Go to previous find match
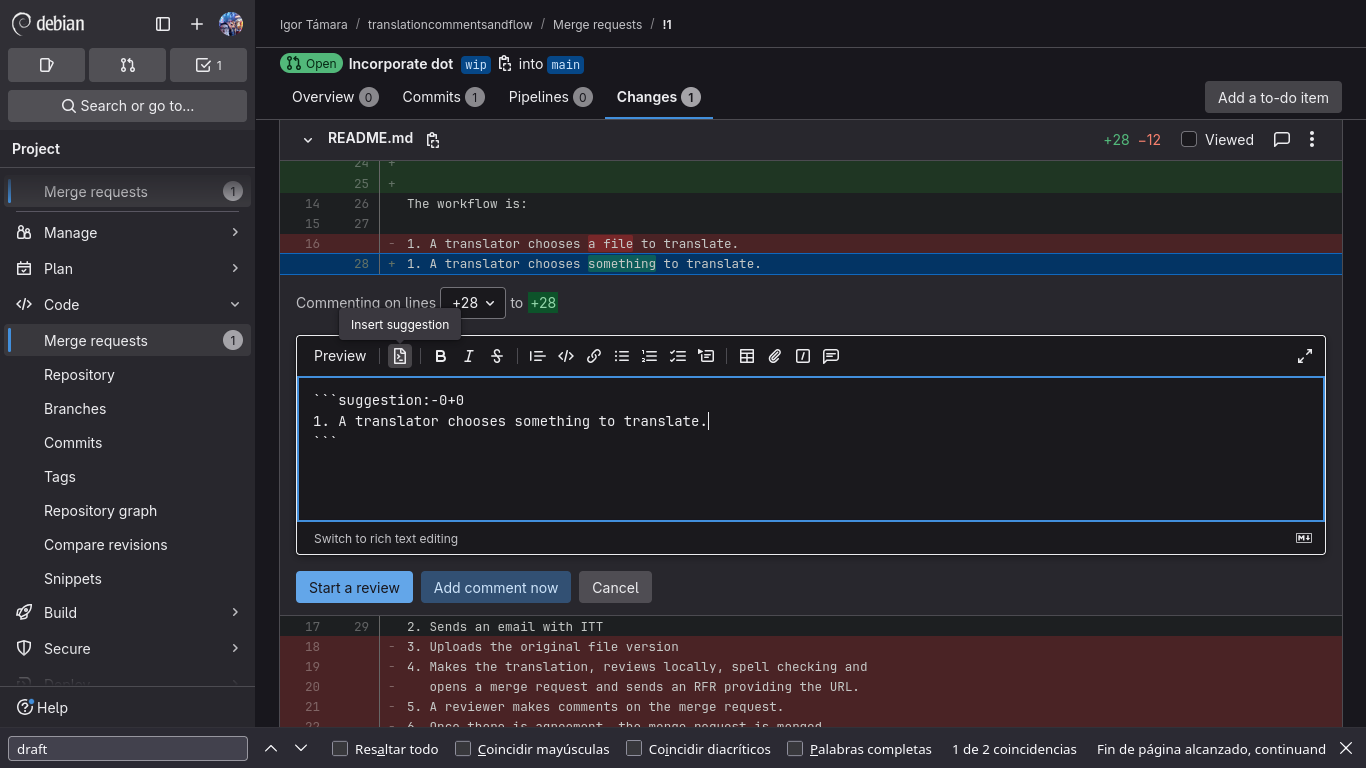 pos(270,748)
